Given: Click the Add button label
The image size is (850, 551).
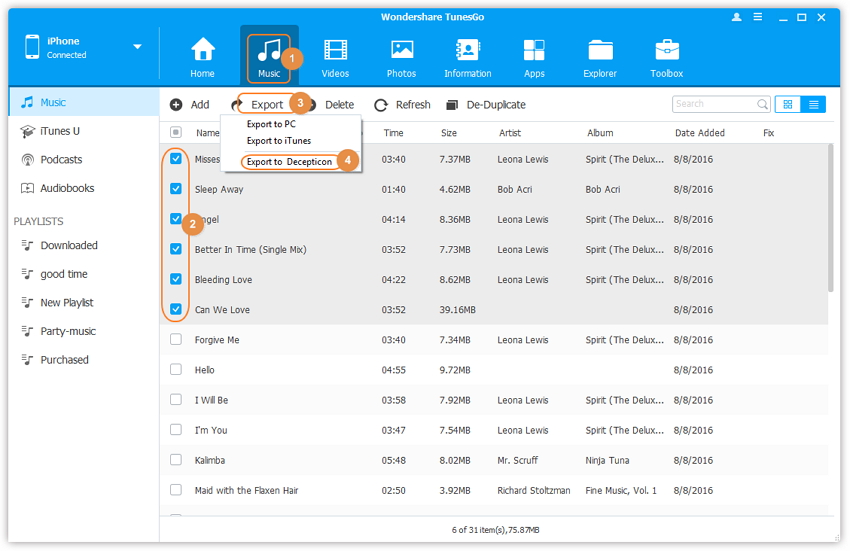Looking at the screenshot, I should point(200,105).
